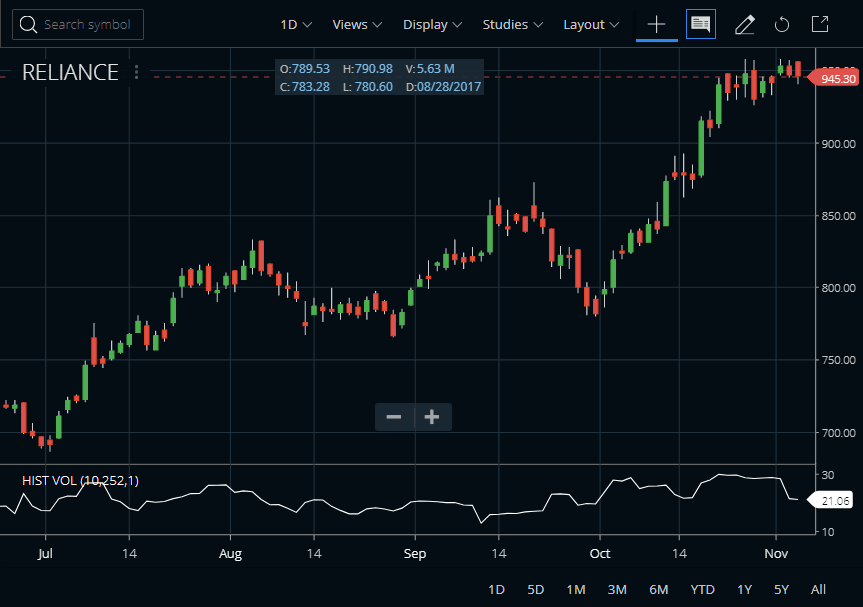Select the All range
The image size is (863, 607).
[818, 589]
